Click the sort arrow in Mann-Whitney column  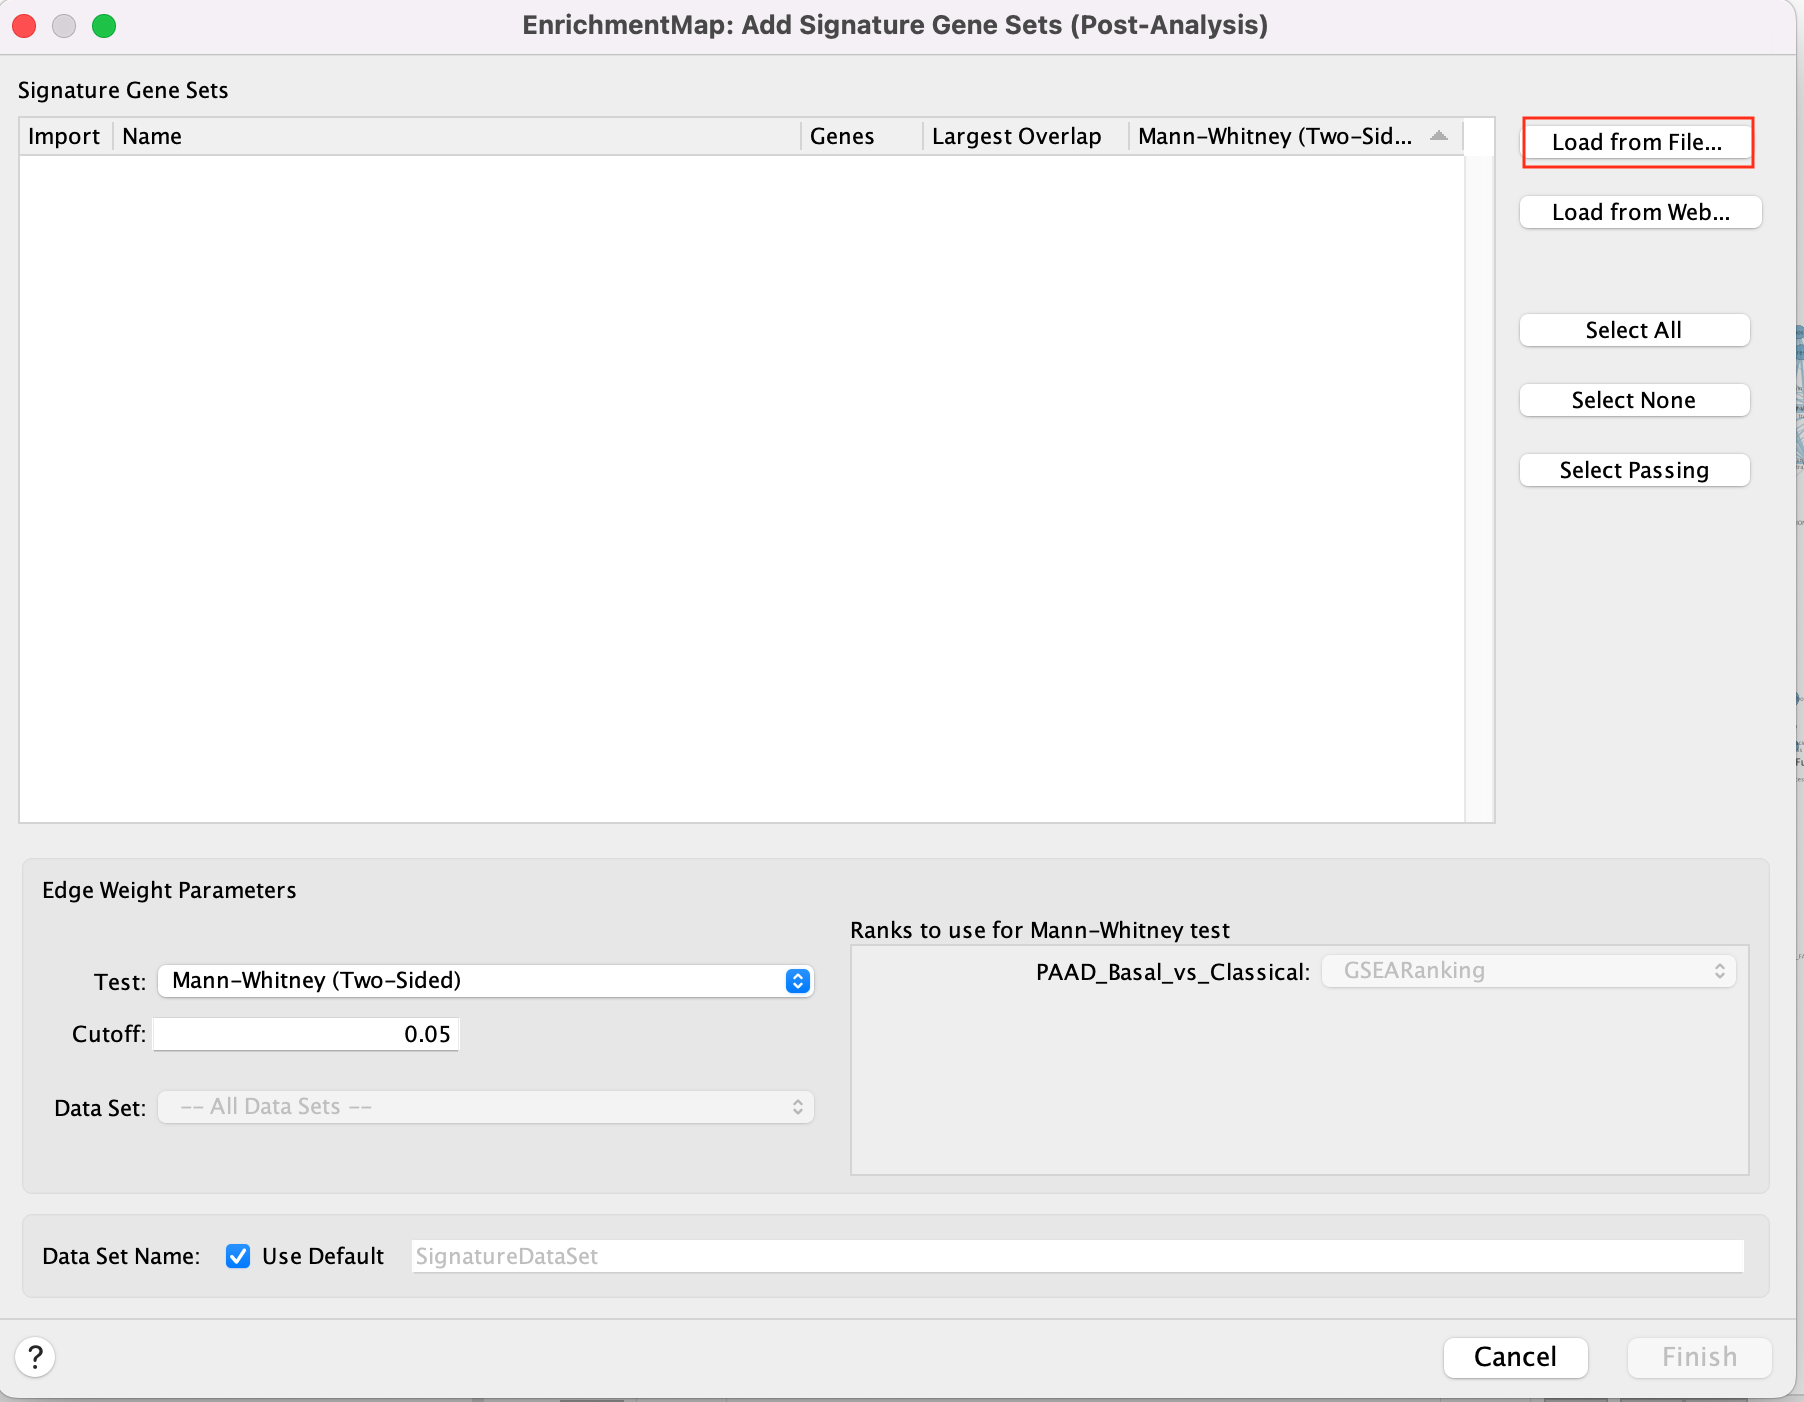[1438, 136]
